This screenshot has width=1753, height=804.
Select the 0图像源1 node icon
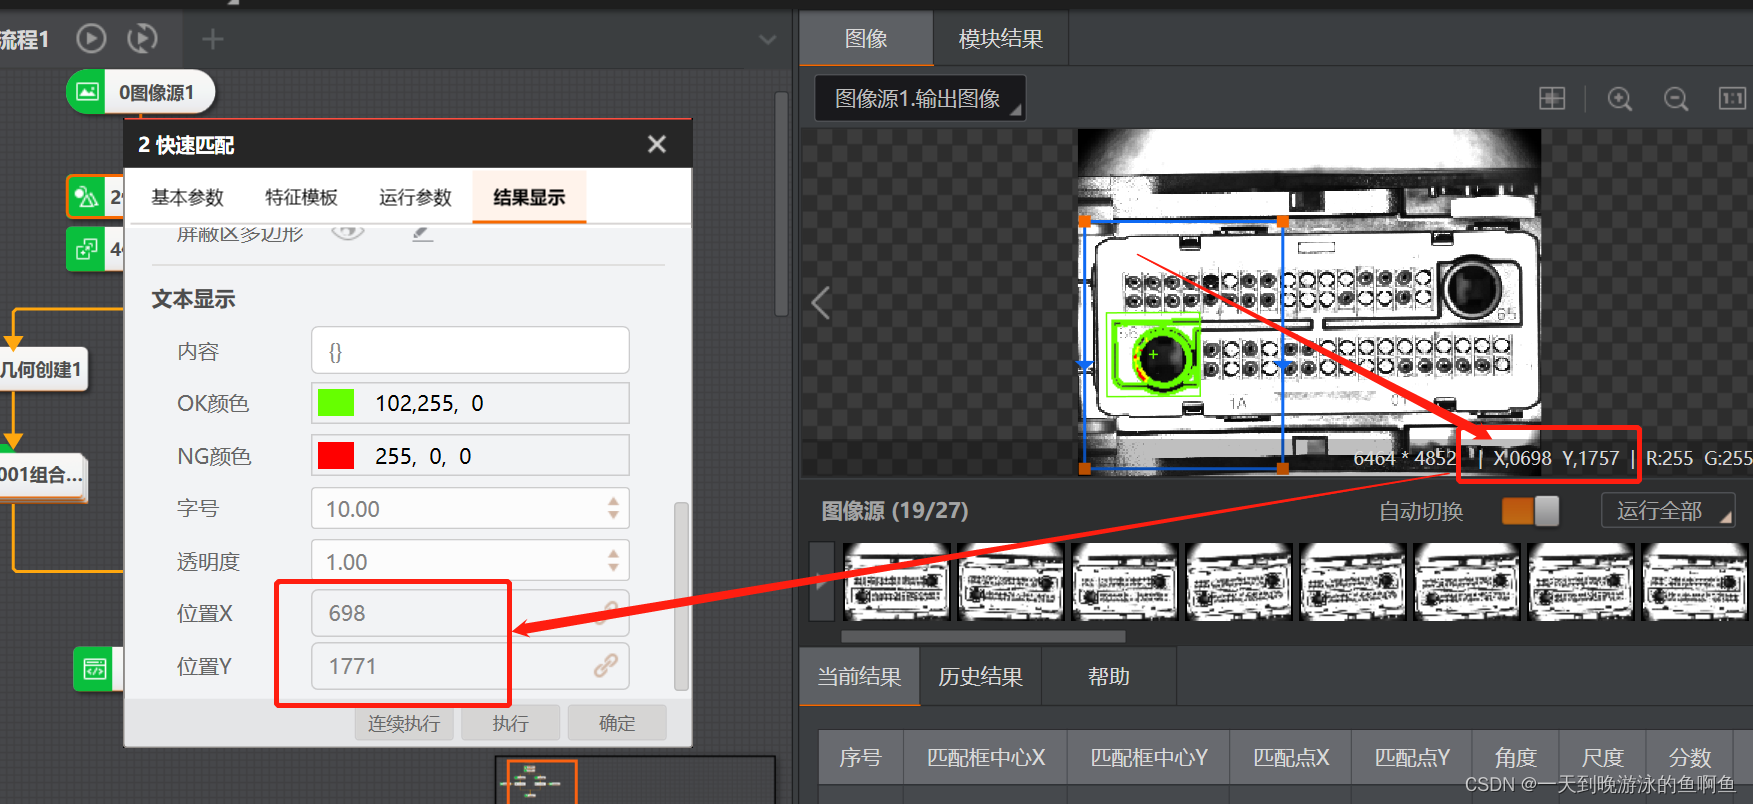point(88,92)
